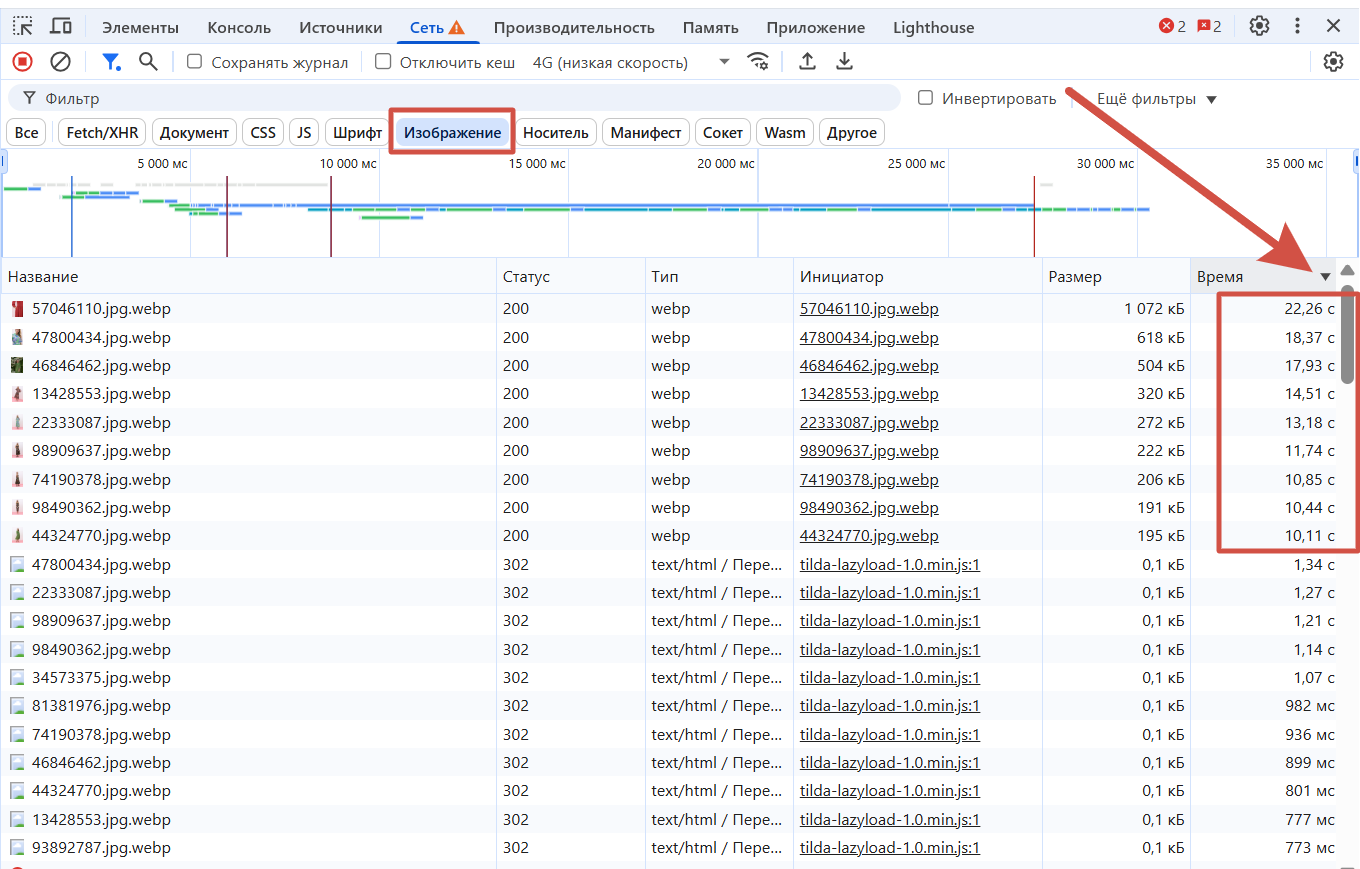This screenshot has width=1360, height=869.
Task: Enable the Сохранять журнал checkbox
Action: pyautogui.click(x=195, y=62)
